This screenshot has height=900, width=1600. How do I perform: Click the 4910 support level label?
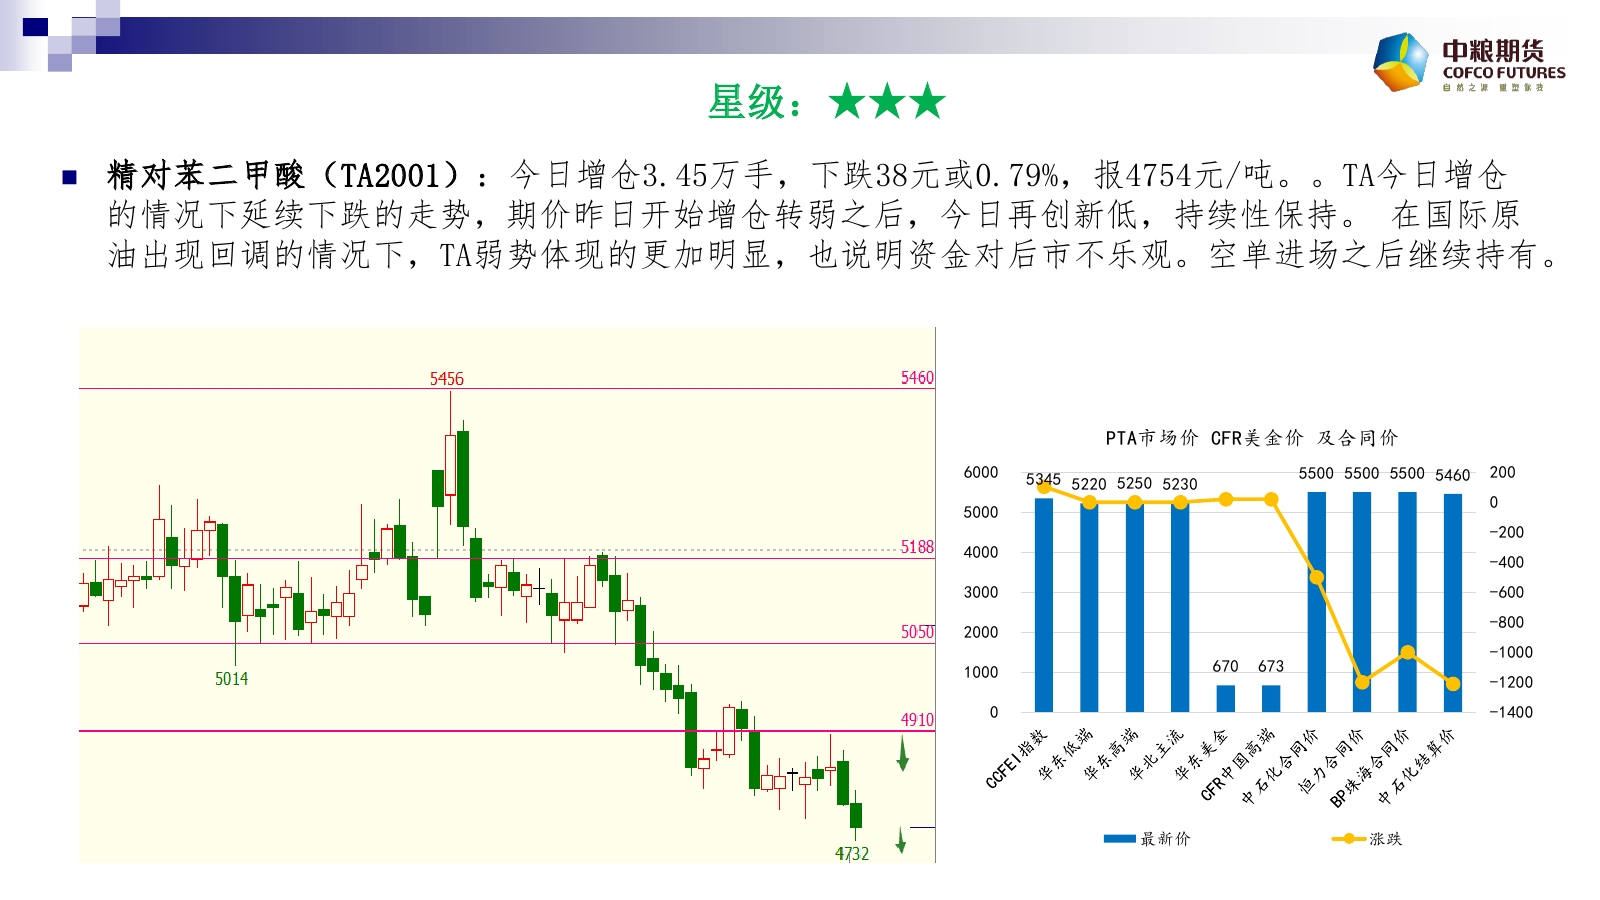point(917,719)
